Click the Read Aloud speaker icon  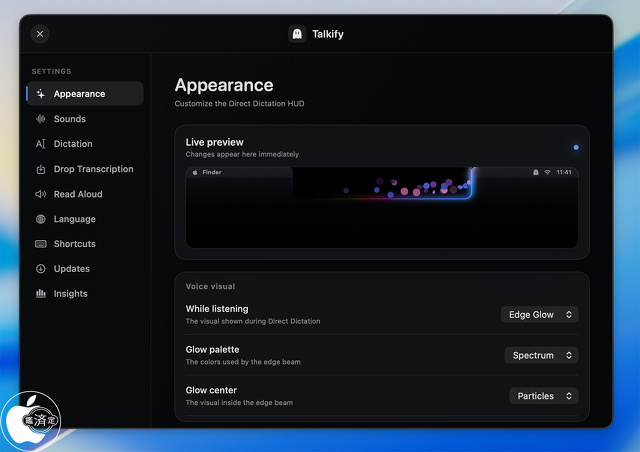(x=41, y=194)
